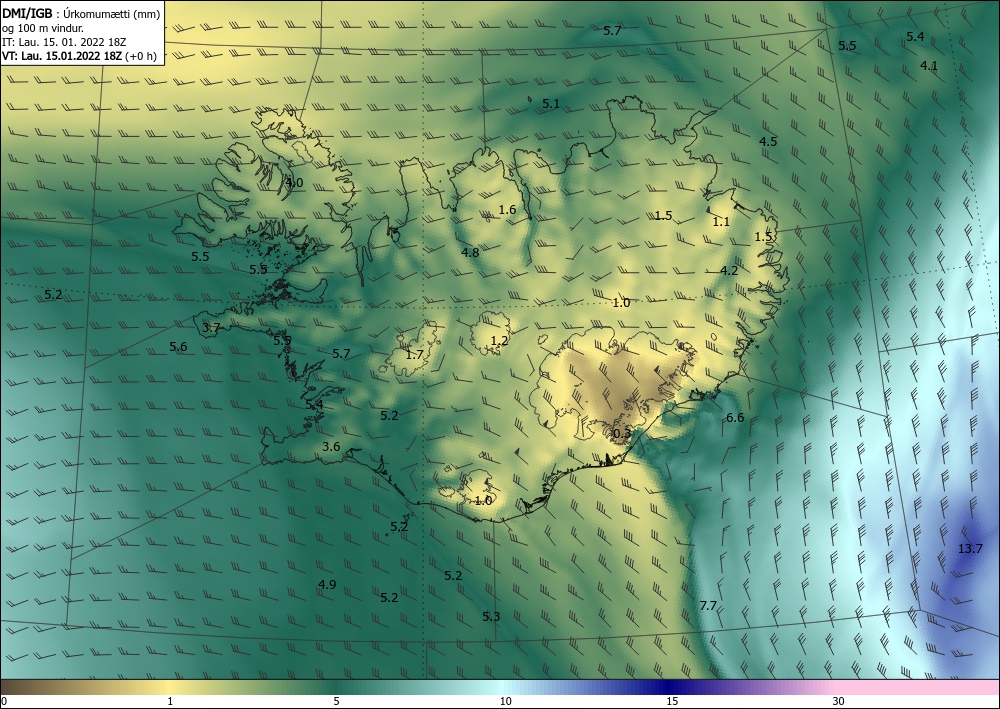Click the 5.7 value near the top edge

(612, 30)
